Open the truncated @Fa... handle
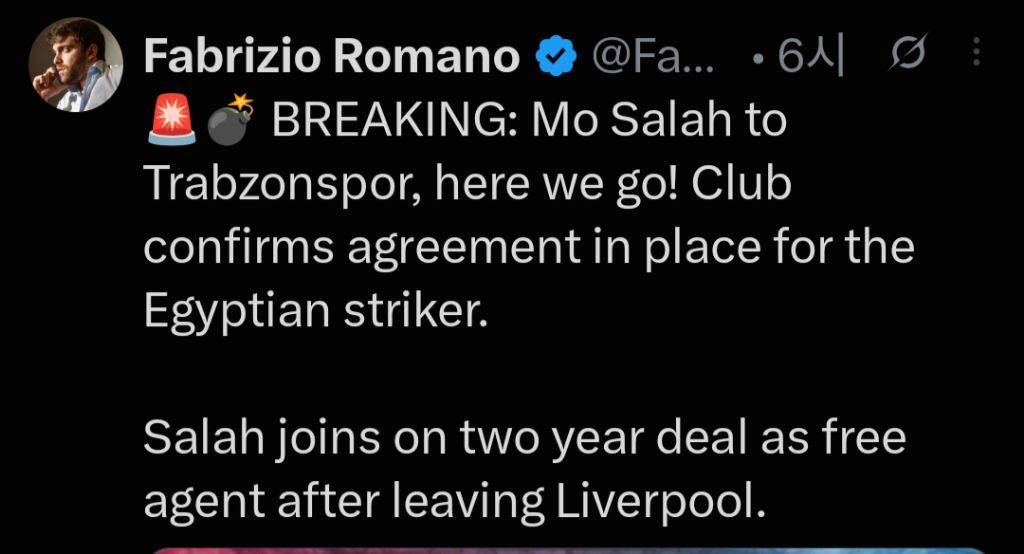This screenshot has width=1024, height=554. [653, 56]
